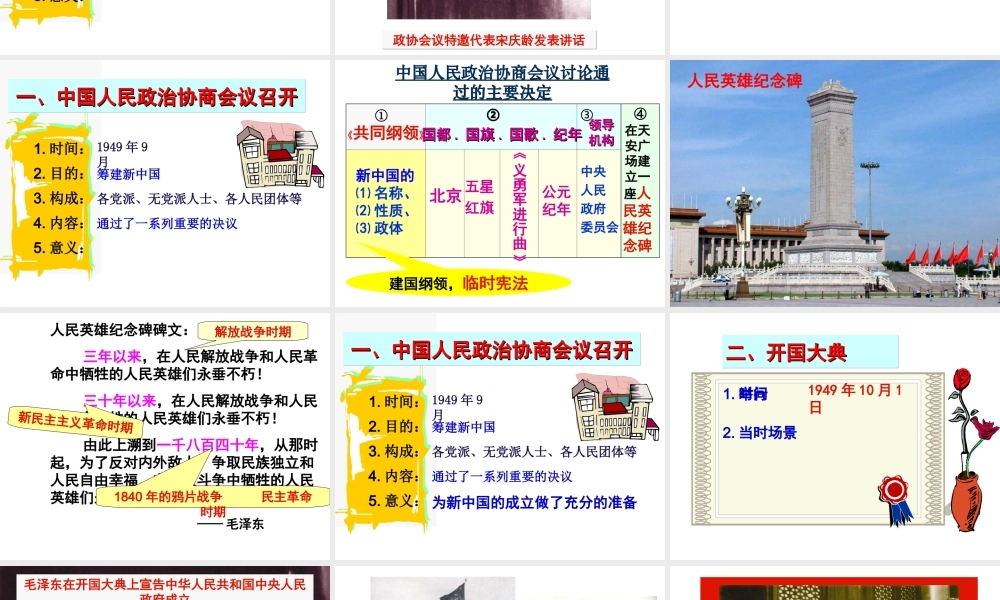Click the pink text 三十年以来
1000x600 pixels.
pos(120,400)
